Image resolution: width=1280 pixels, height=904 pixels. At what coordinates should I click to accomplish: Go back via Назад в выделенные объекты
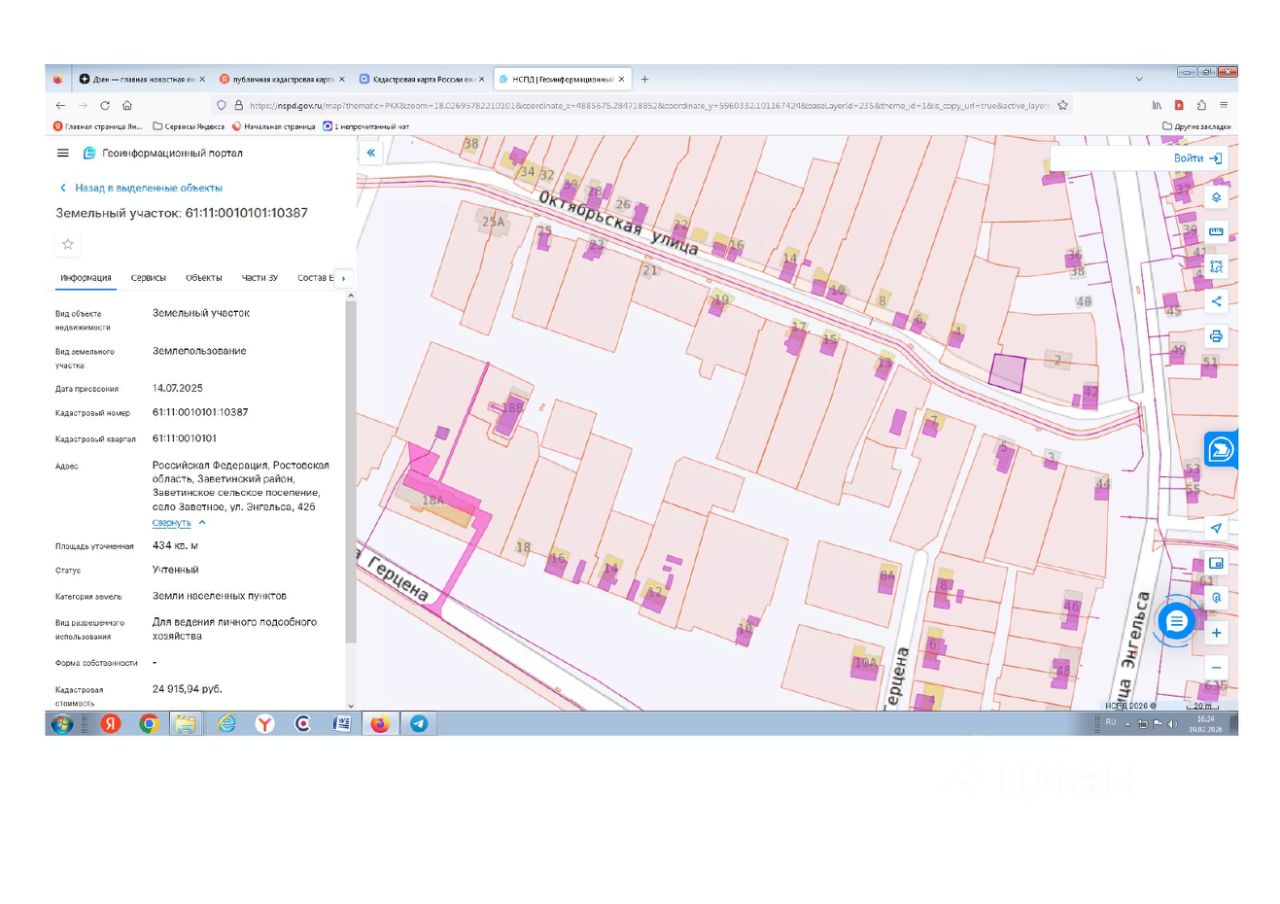pyautogui.click(x=140, y=188)
